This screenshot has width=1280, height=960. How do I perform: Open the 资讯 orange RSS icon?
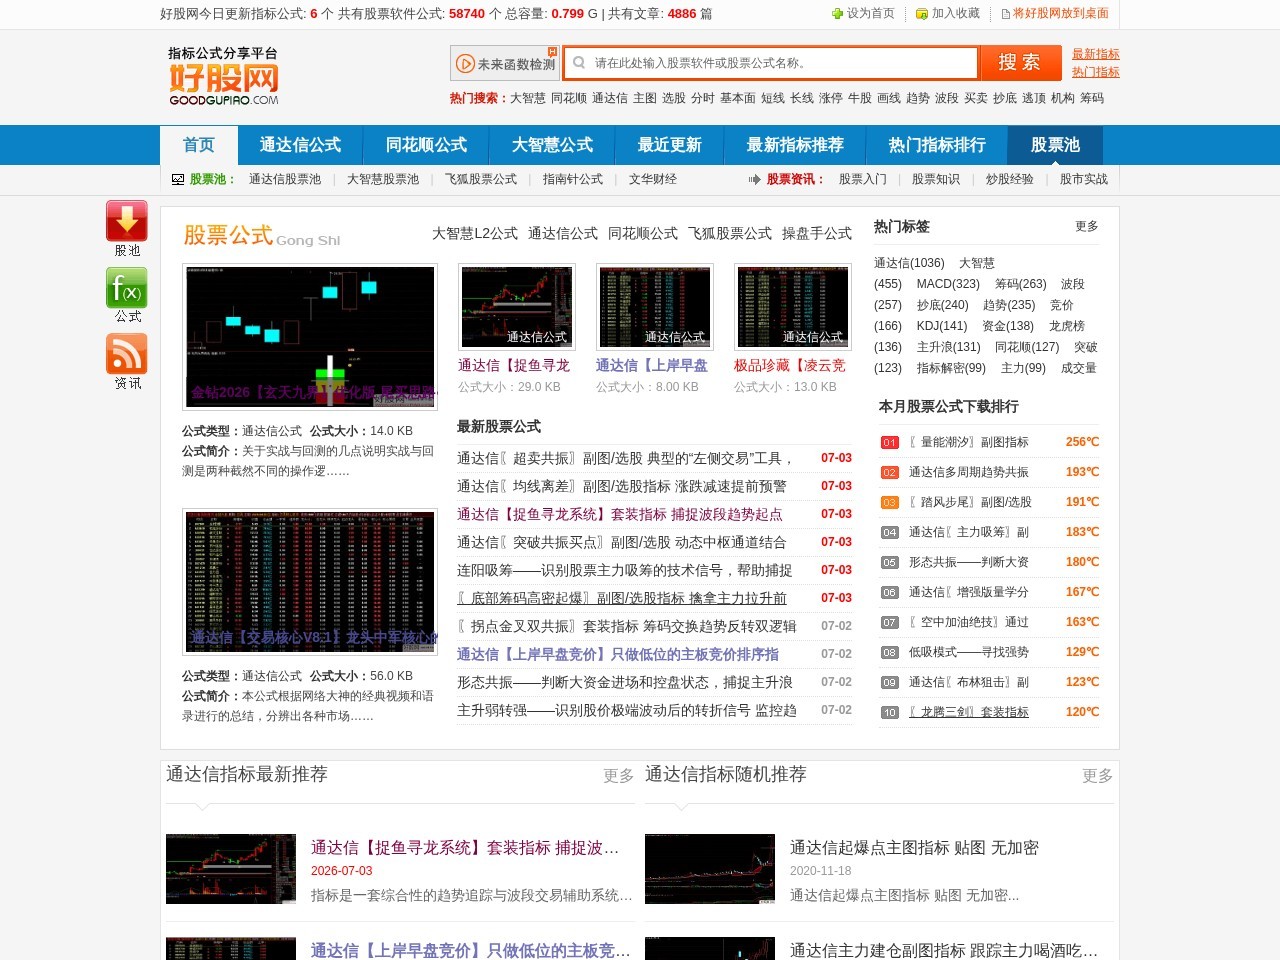(x=127, y=354)
